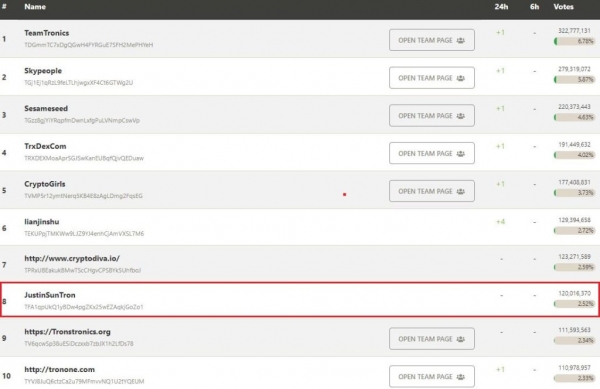Sort by the Name column header
This screenshot has width=600, height=389.
tap(35, 7)
